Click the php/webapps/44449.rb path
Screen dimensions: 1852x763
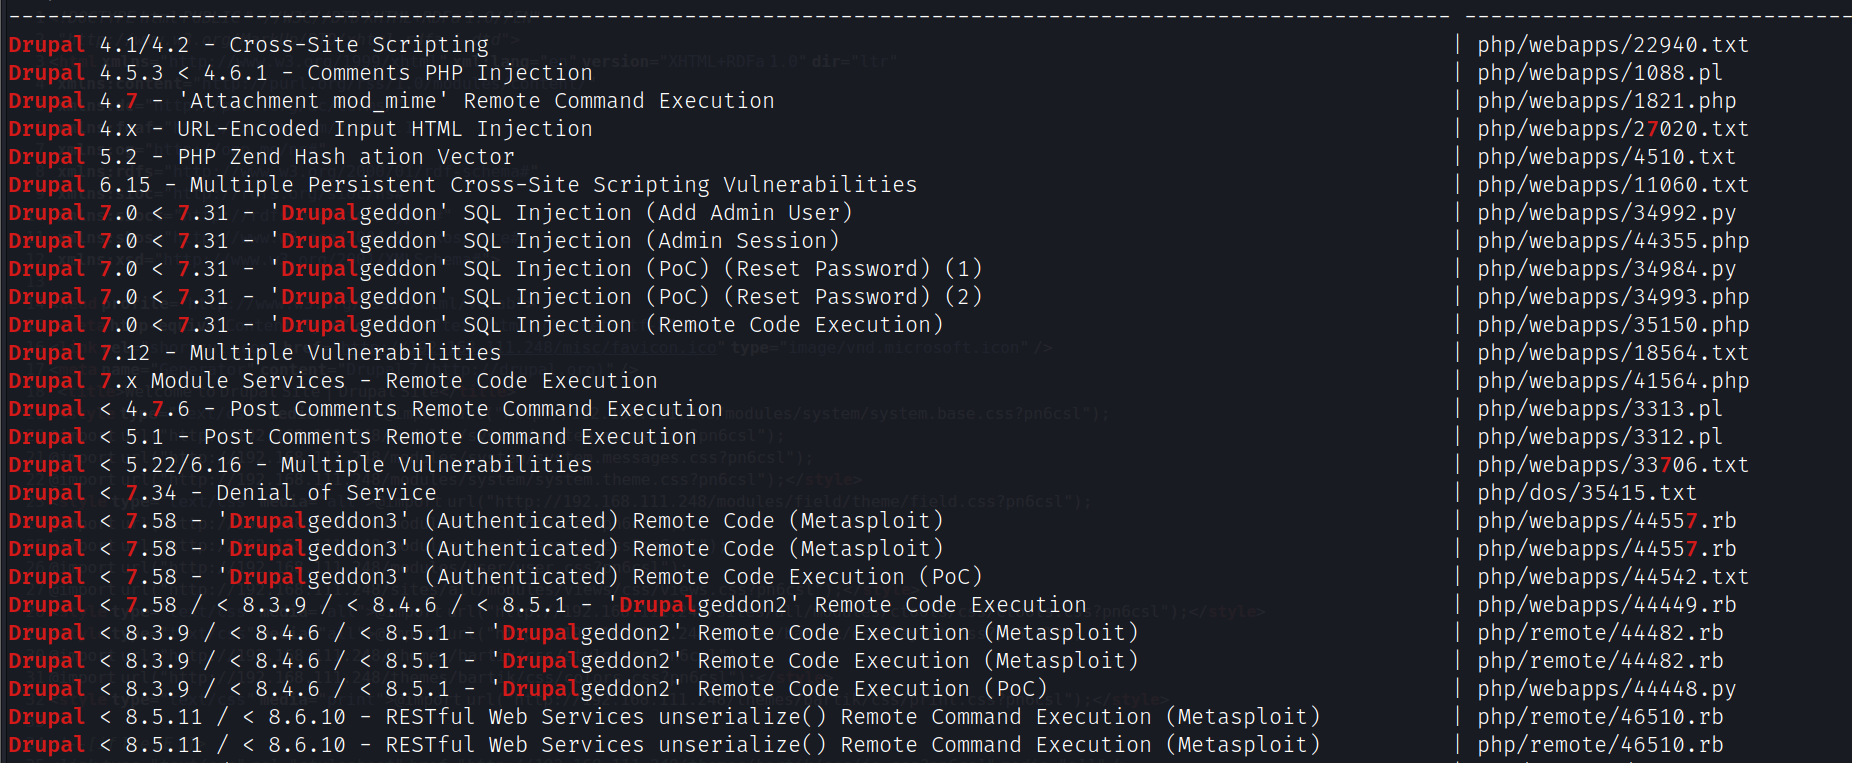(x=1606, y=605)
